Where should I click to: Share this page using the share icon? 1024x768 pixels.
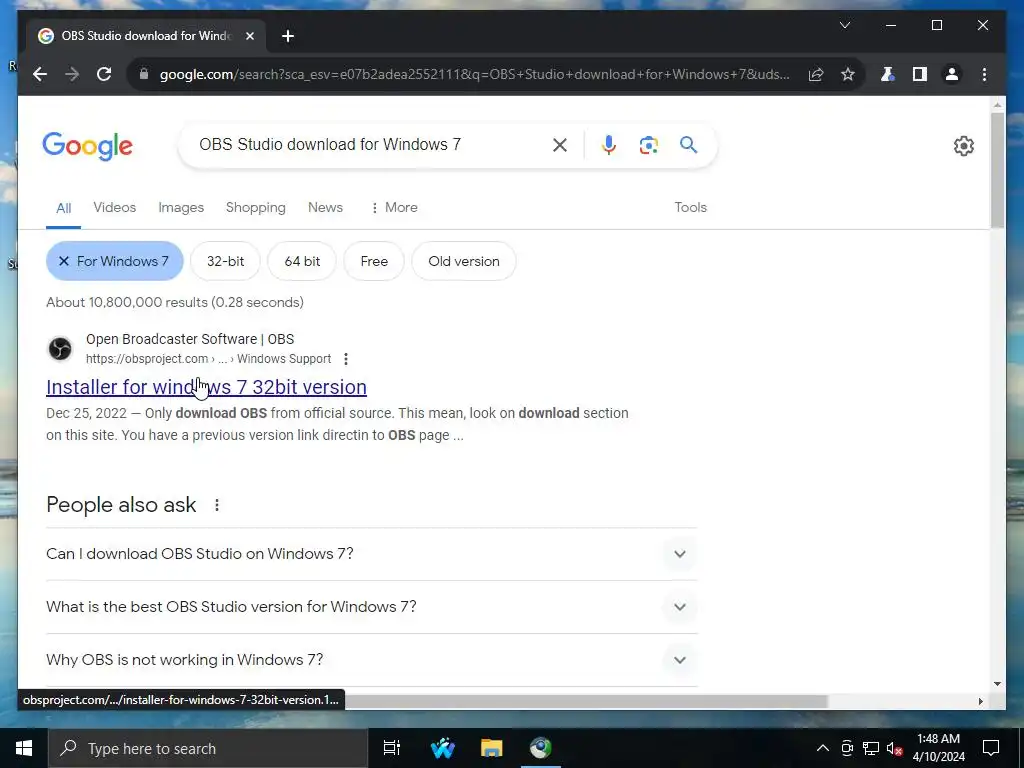[x=816, y=74]
